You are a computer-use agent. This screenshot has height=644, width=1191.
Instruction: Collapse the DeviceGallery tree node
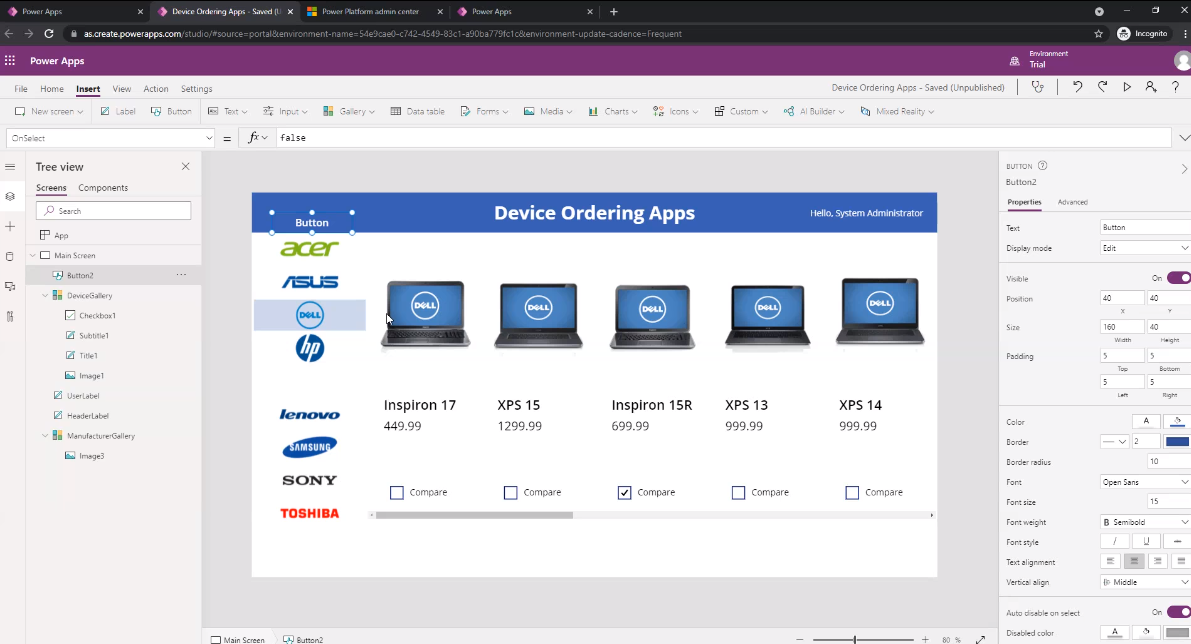point(45,295)
